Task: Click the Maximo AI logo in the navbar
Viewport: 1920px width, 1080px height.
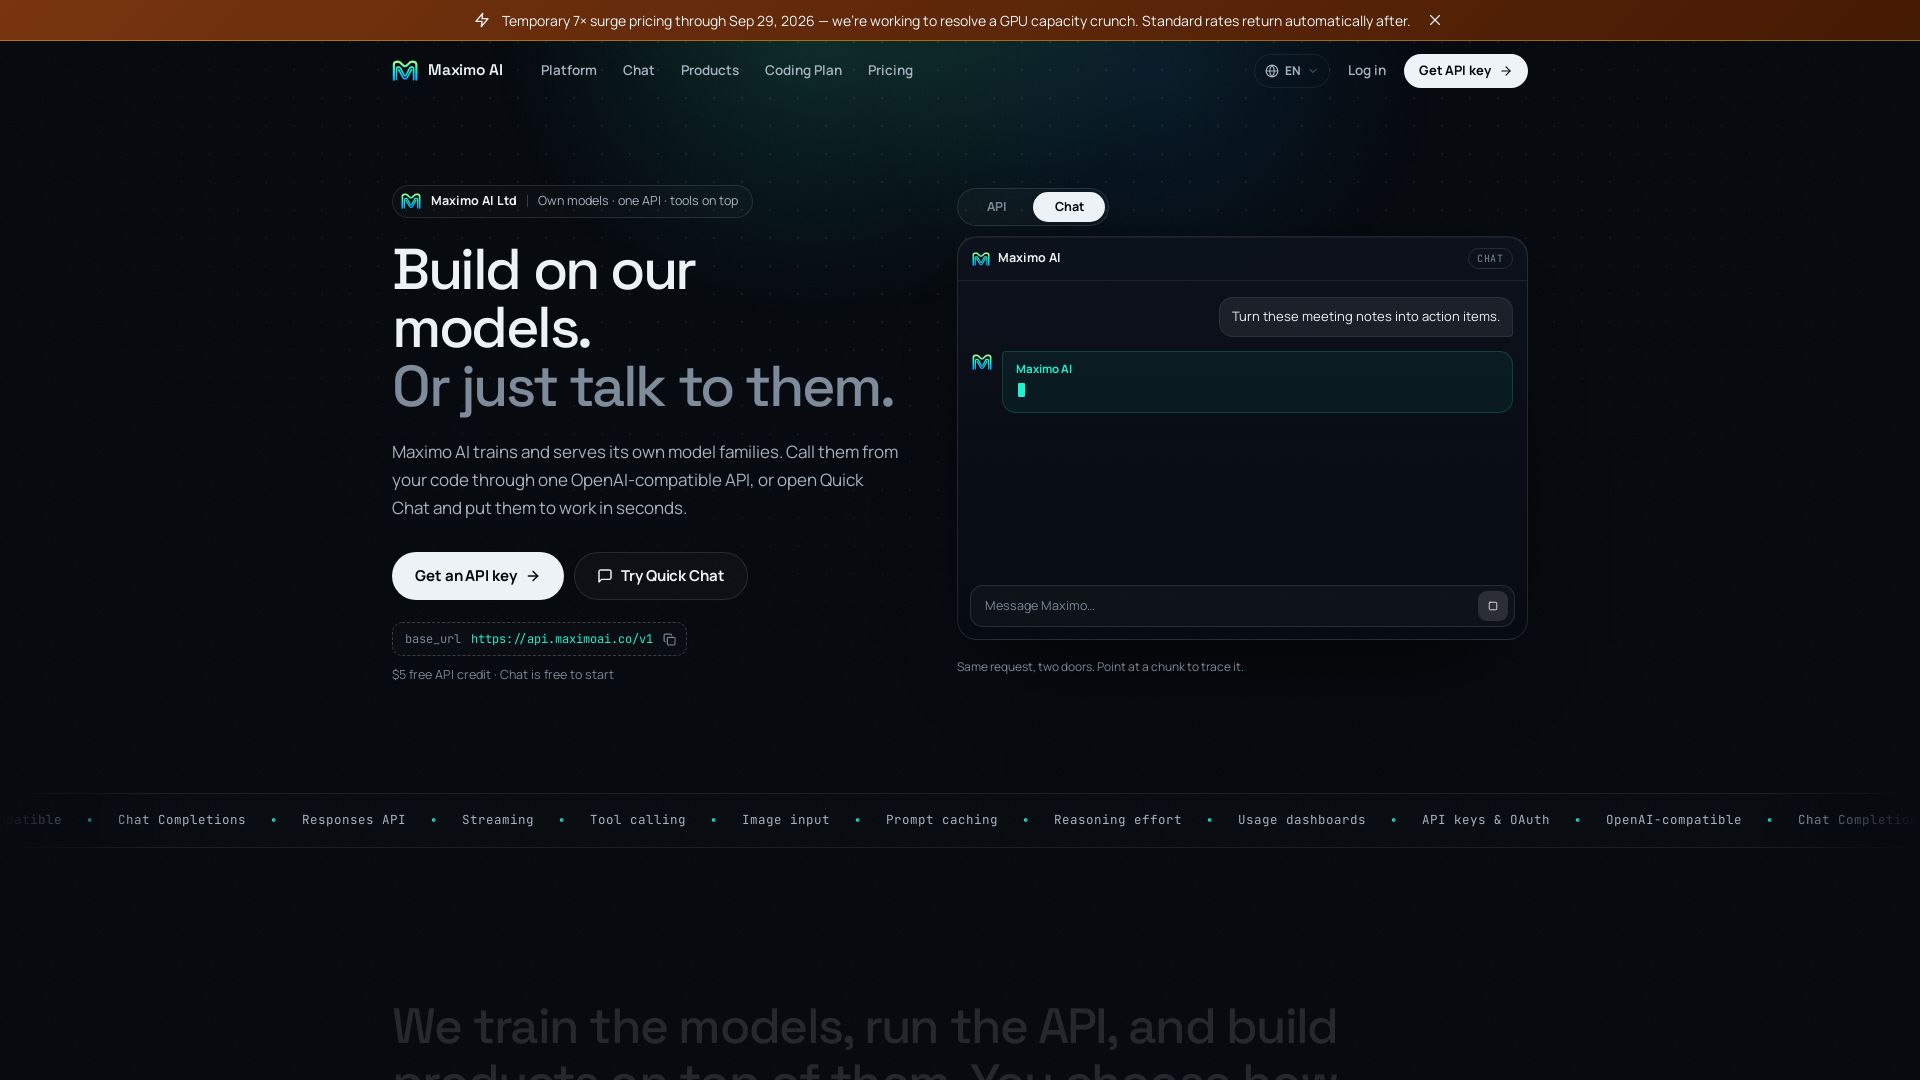Action: [447, 70]
